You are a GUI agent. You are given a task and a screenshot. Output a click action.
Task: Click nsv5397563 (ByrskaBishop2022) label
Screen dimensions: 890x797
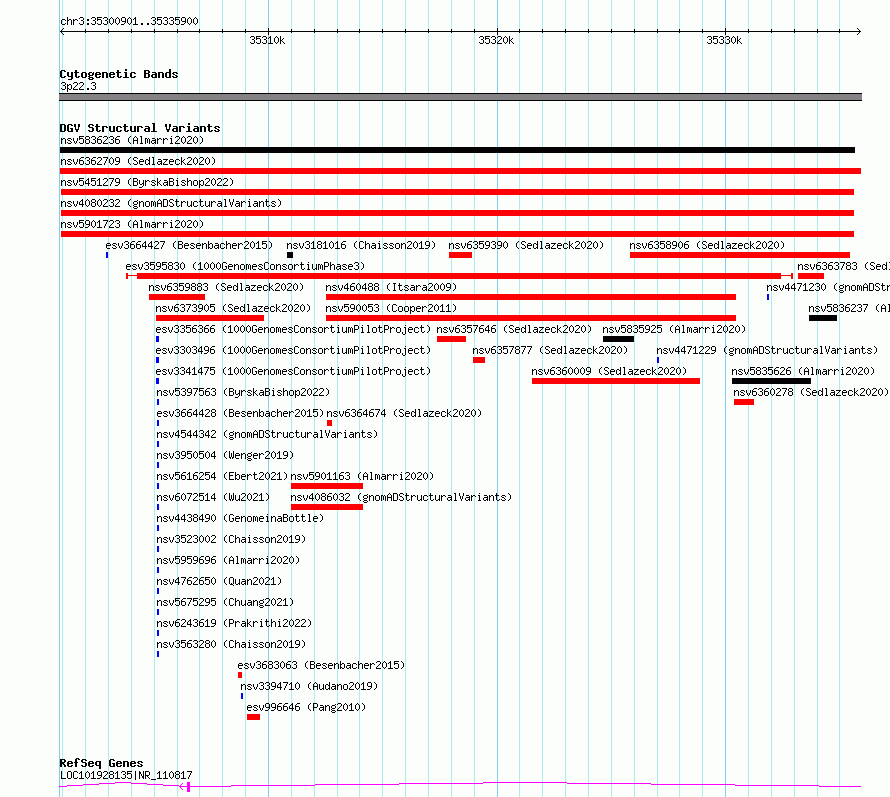click(x=243, y=392)
